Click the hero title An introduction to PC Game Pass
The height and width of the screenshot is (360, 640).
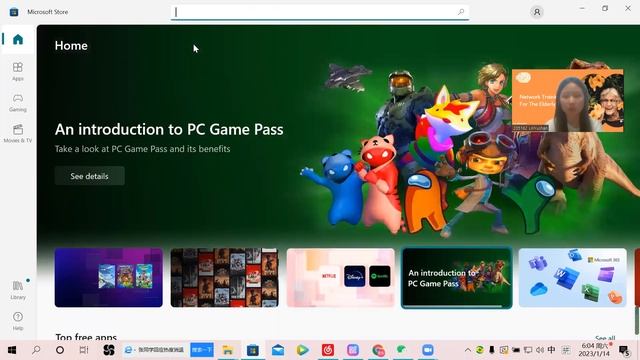169,129
